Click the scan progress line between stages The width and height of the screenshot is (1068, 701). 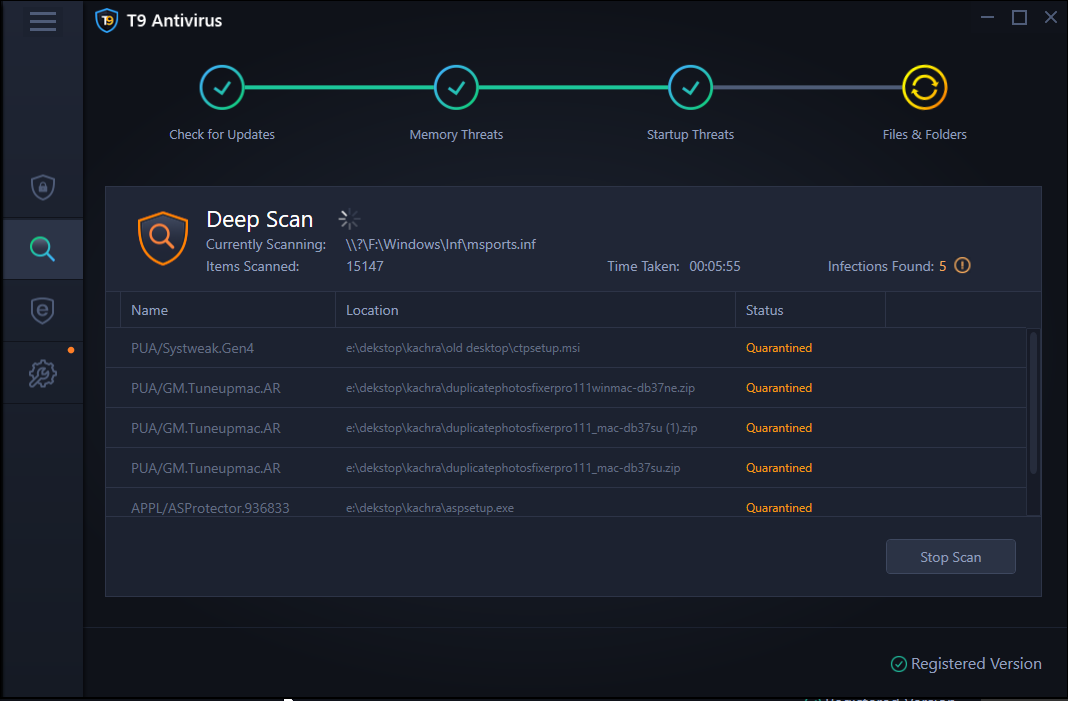340,87
